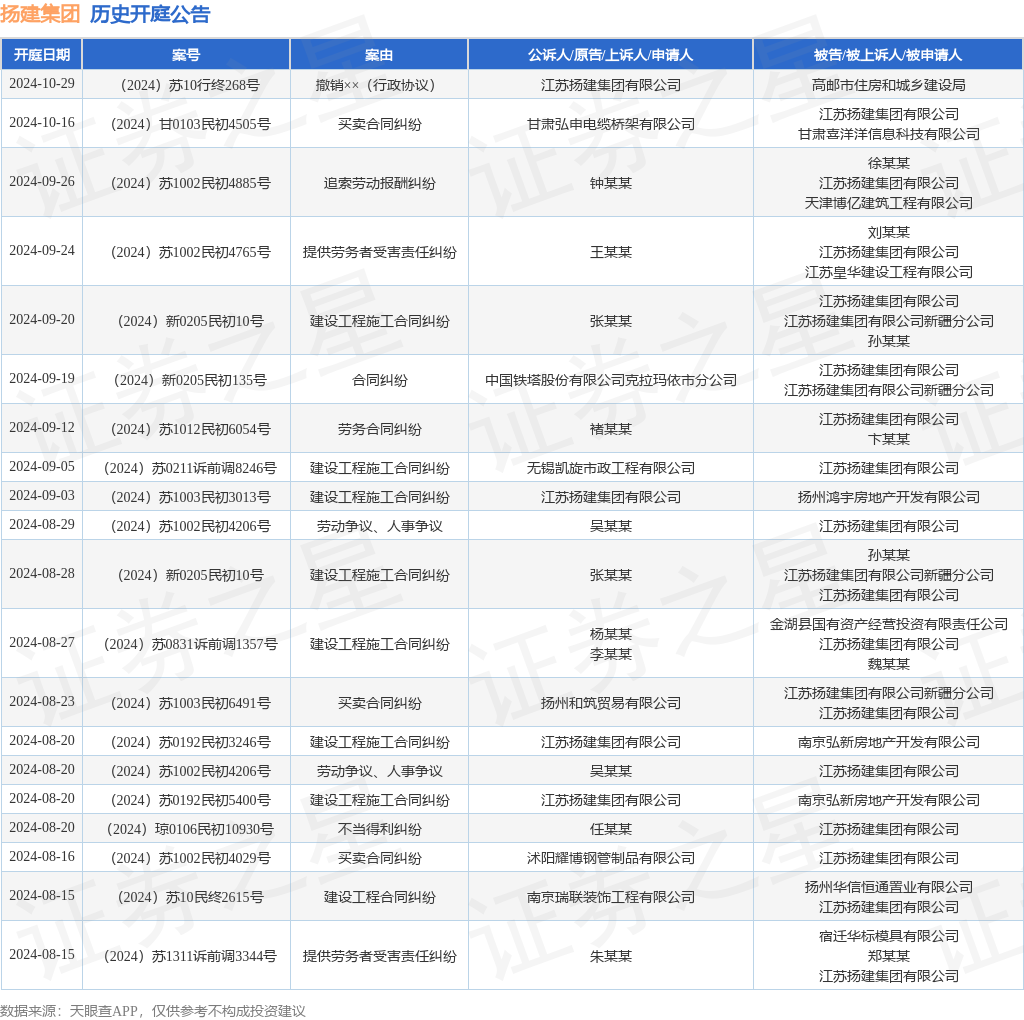Click the date 2024-09-26
This screenshot has width=1024, height=1020.
[42, 182]
